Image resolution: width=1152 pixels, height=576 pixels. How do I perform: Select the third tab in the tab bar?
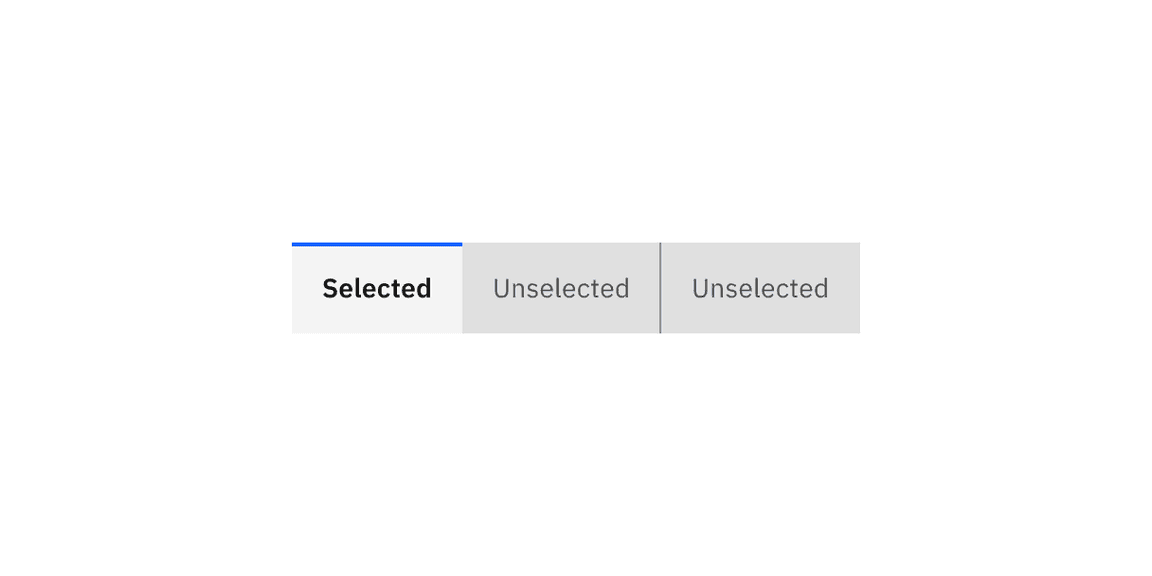760,288
